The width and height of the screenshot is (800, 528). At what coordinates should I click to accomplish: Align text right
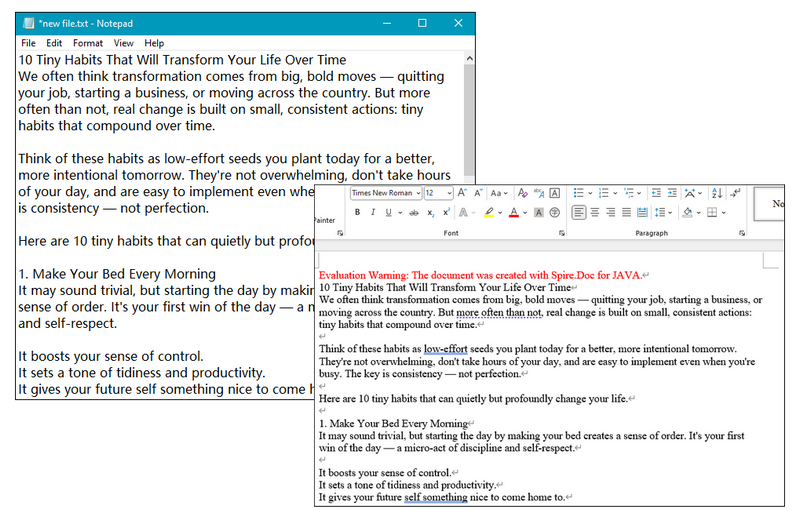coord(611,212)
